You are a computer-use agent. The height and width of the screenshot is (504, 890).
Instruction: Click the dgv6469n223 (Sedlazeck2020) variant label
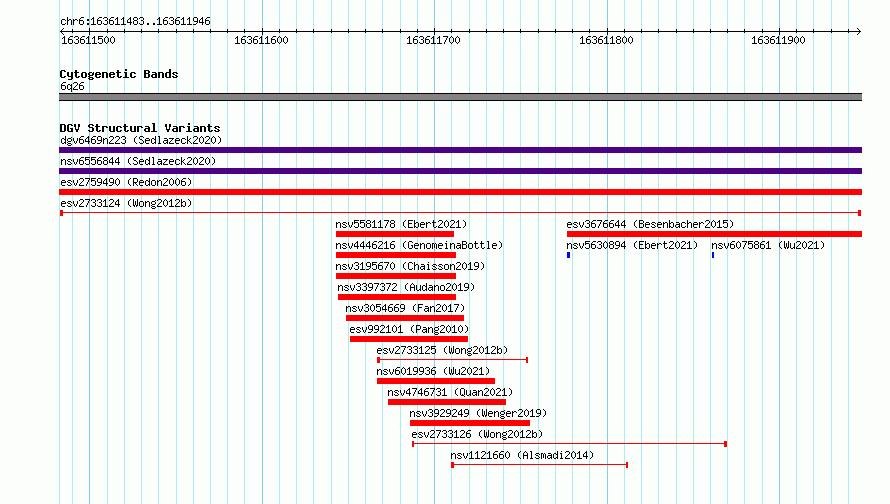tap(141, 140)
